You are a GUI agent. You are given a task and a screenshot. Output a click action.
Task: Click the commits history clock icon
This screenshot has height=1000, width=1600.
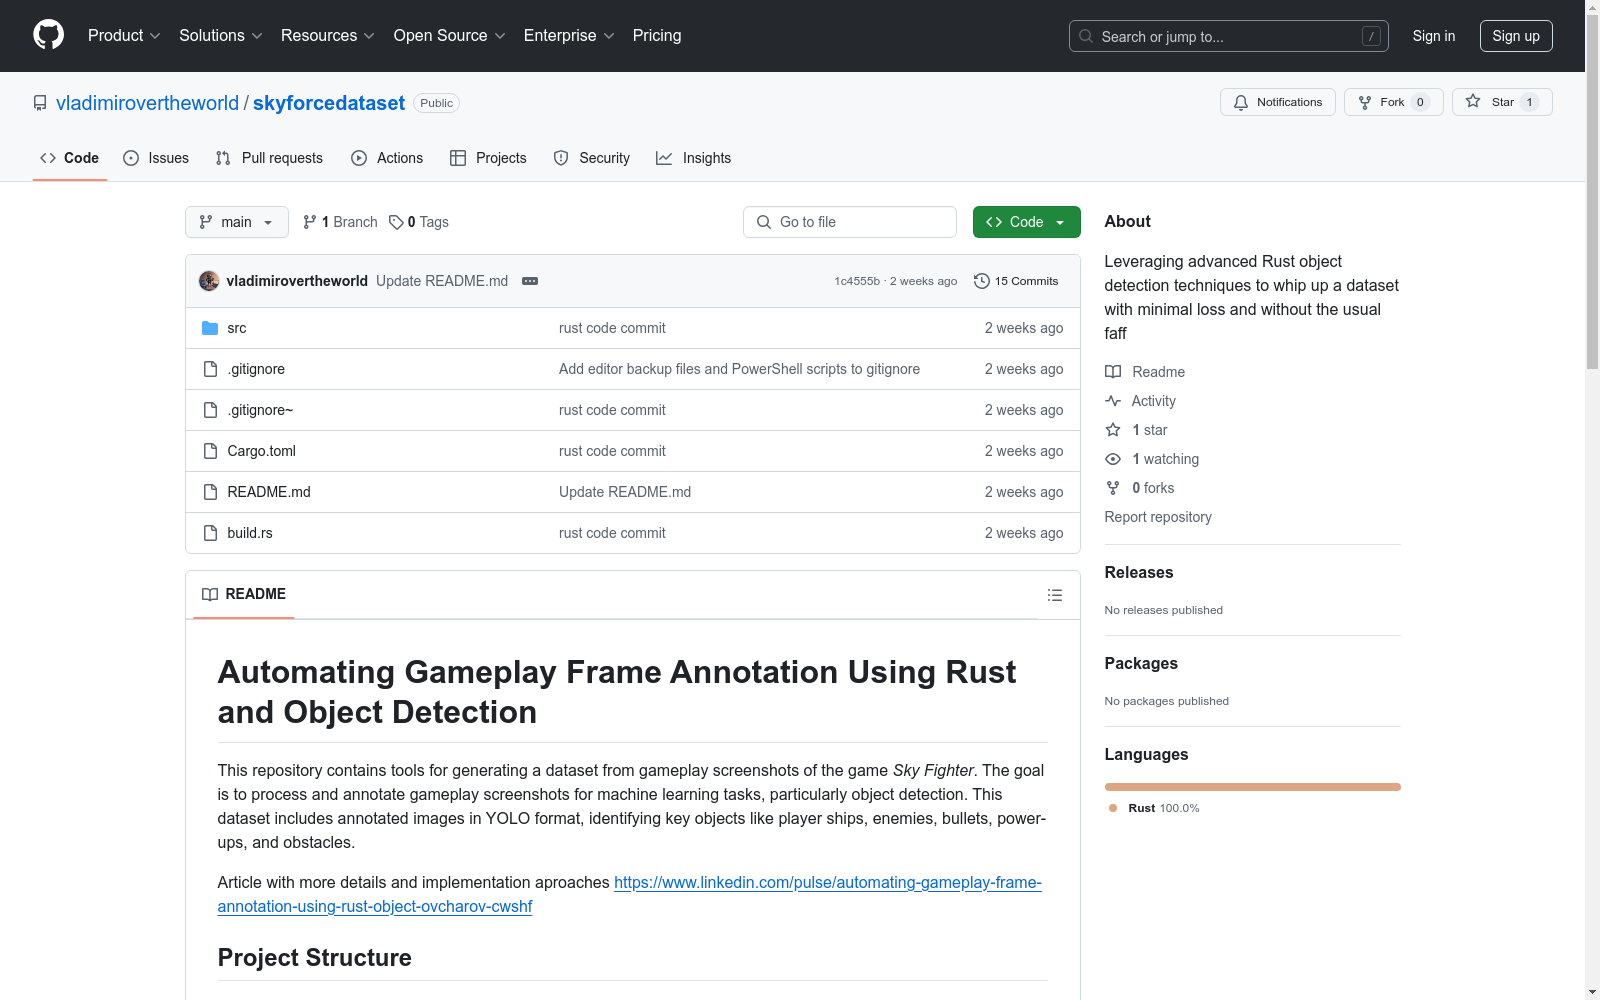coord(982,281)
